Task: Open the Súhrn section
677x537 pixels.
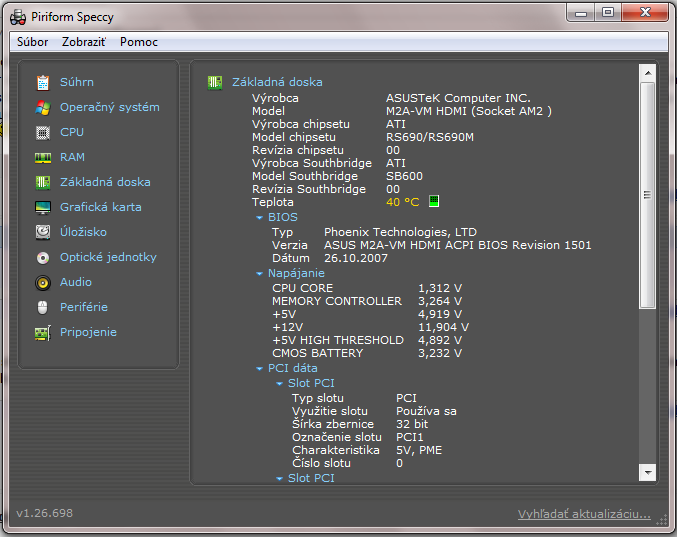Action: tap(77, 82)
